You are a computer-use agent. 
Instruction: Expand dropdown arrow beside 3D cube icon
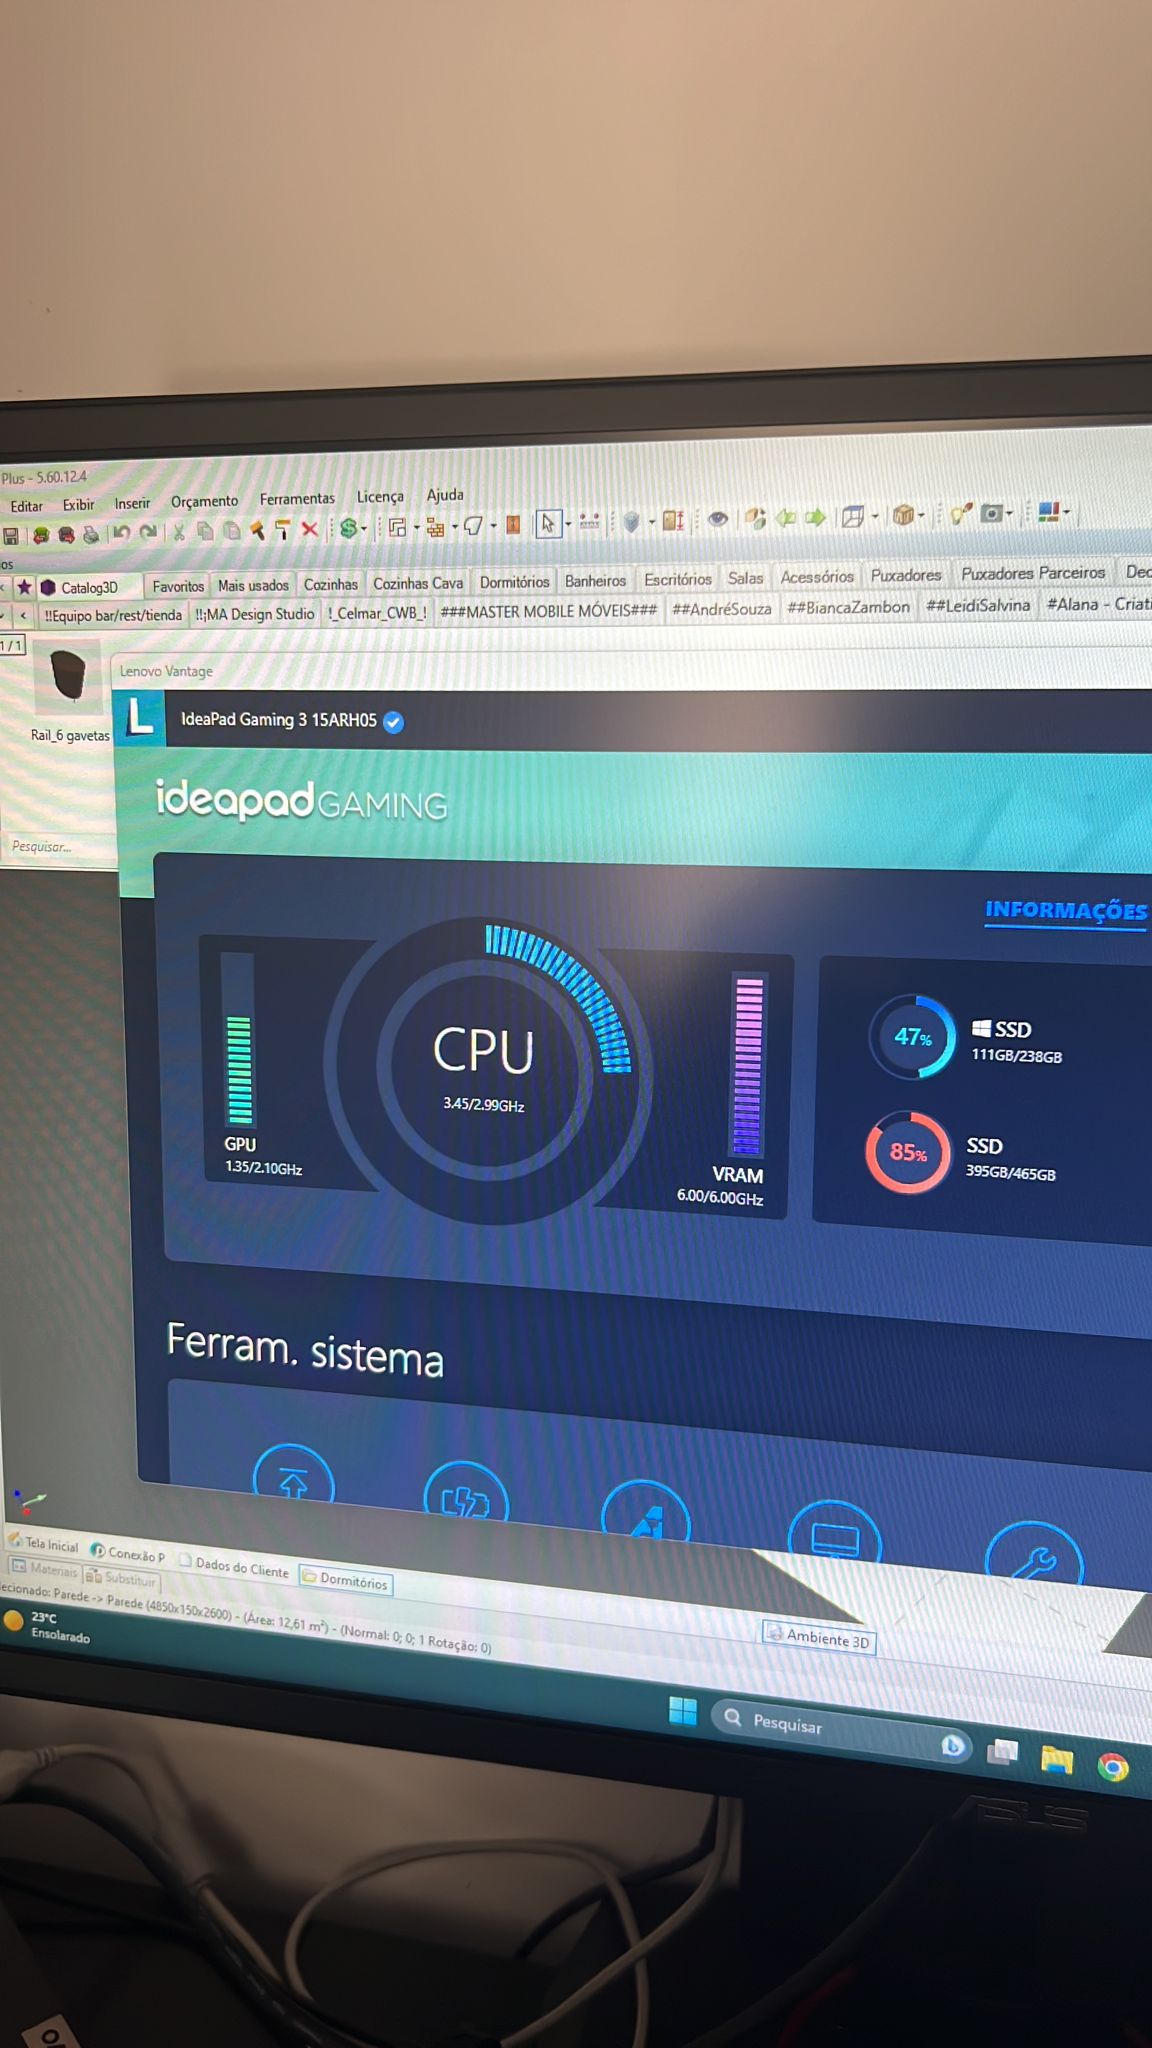(875, 516)
